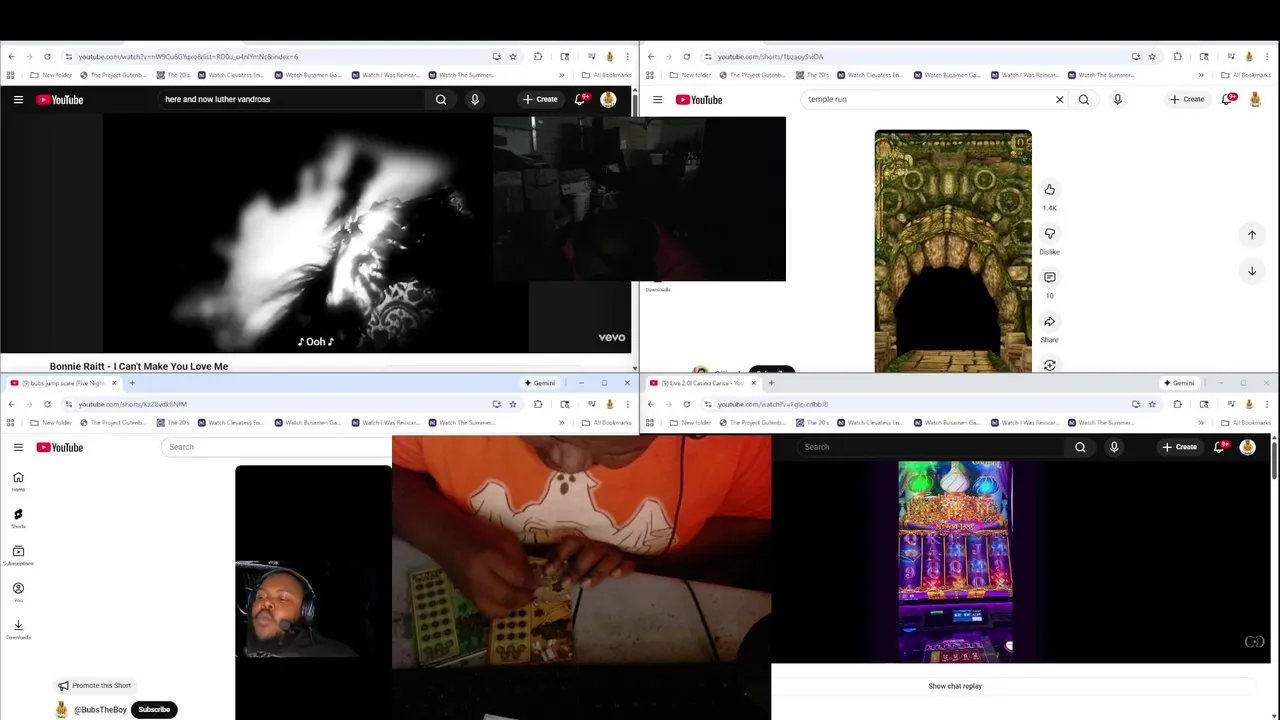Screen dimensions: 1280x720
Task: Open YouTube guide menu in the temple run window
Action: click(x=657, y=99)
